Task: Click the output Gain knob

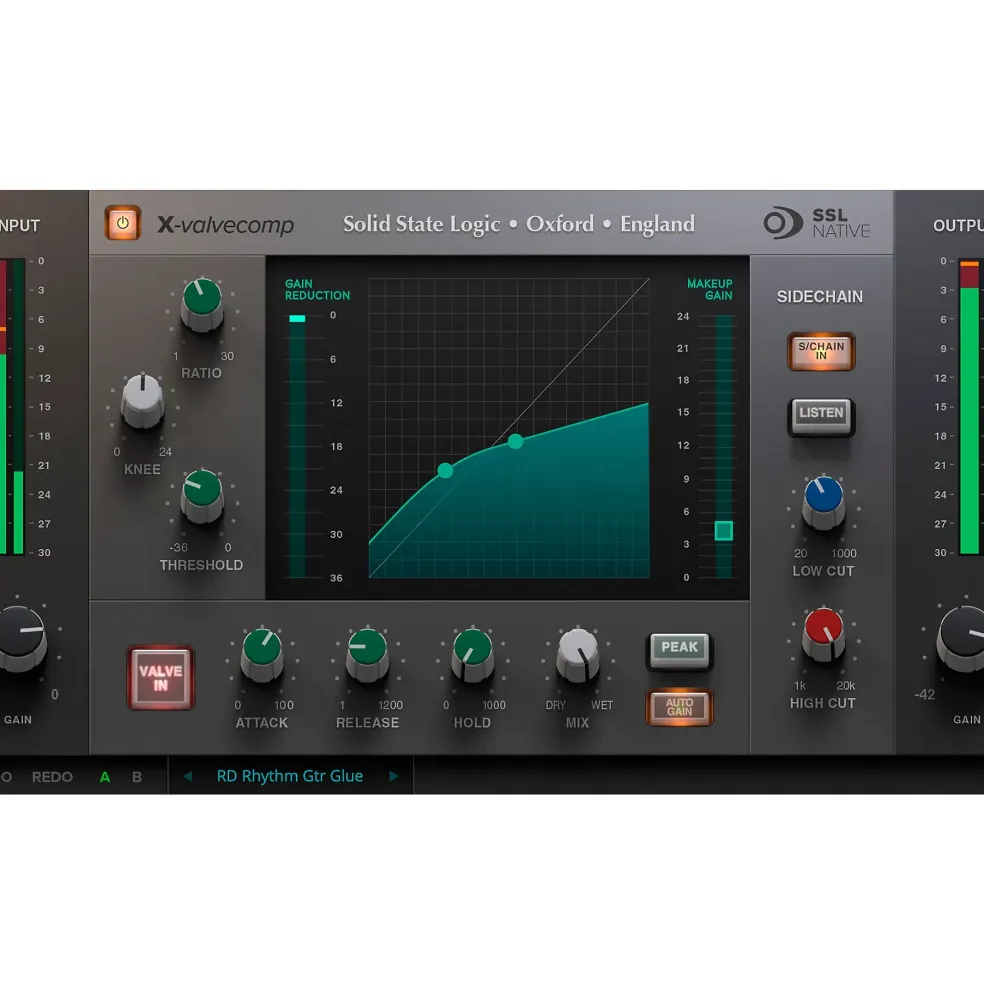Action: tap(961, 639)
